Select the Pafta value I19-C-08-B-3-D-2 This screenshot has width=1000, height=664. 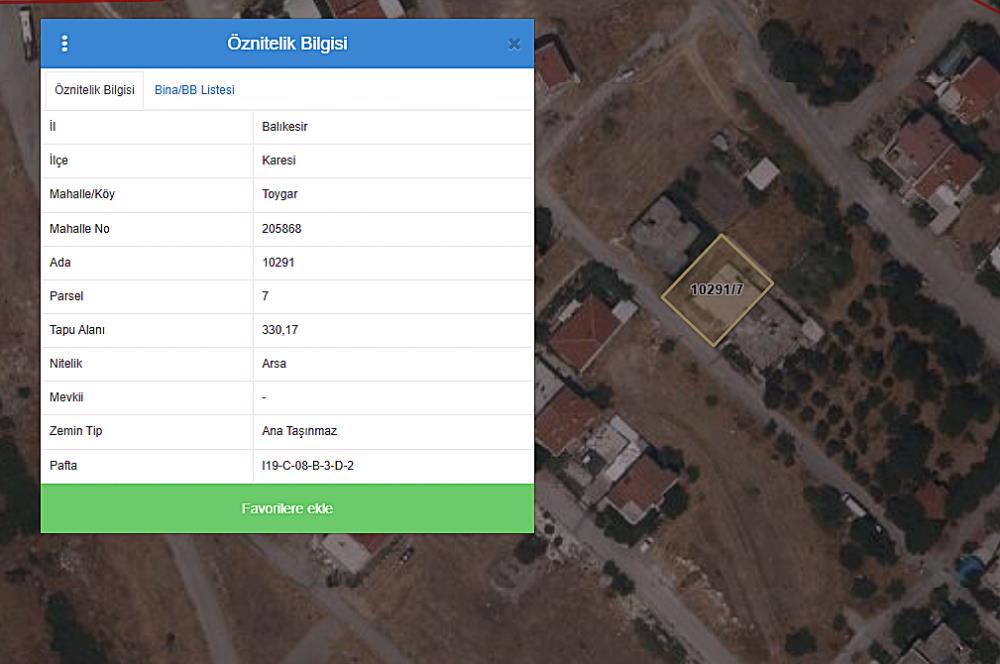pos(307,466)
